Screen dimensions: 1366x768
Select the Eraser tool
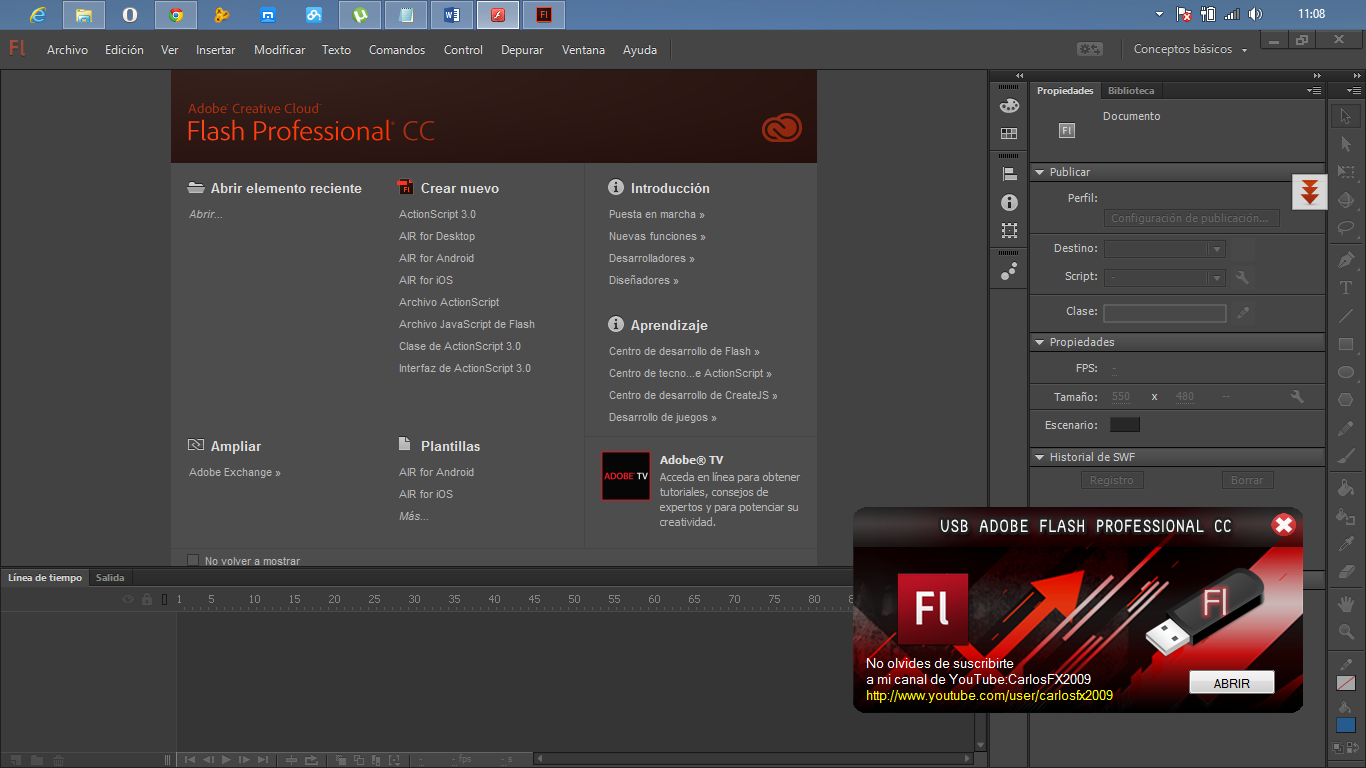tap(1346, 572)
